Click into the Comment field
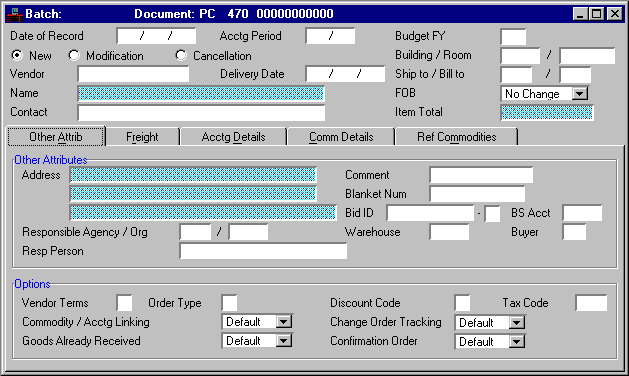The height and width of the screenshot is (376, 629). pyautogui.click(x=481, y=175)
